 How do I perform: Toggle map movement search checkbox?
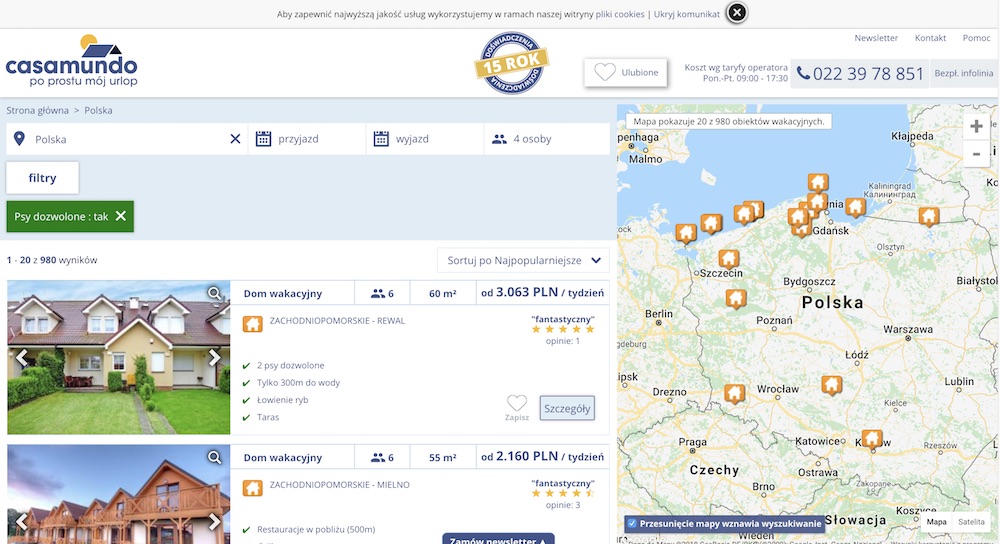point(631,522)
